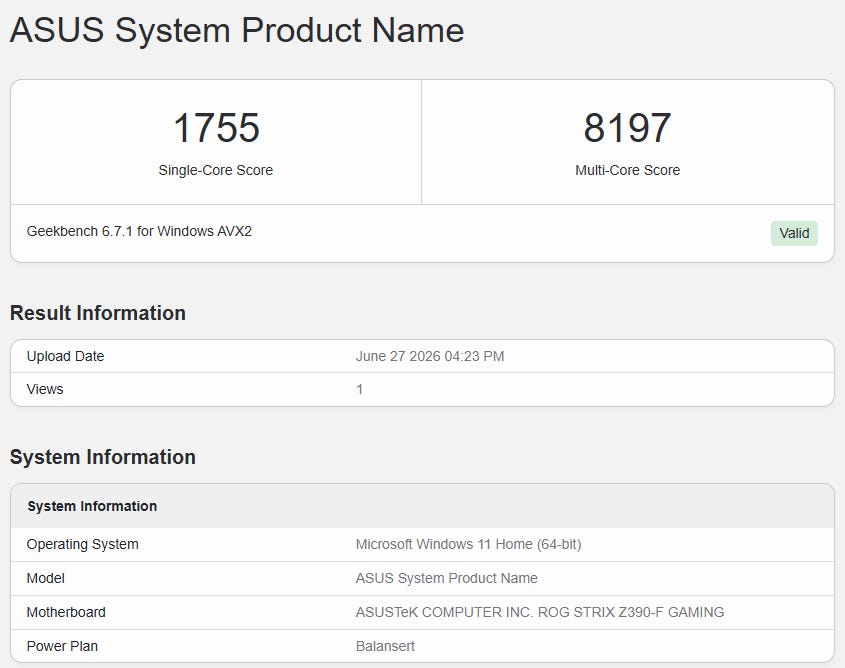Click the System Information table header row
The image size is (845, 668).
[x=422, y=506]
